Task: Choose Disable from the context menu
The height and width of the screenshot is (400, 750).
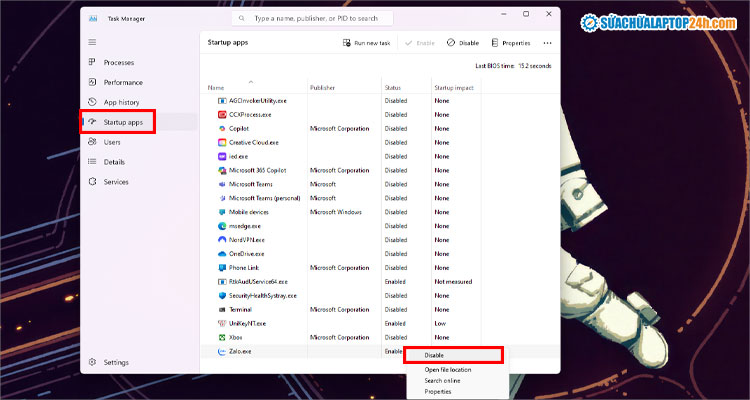Action: click(436, 355)
